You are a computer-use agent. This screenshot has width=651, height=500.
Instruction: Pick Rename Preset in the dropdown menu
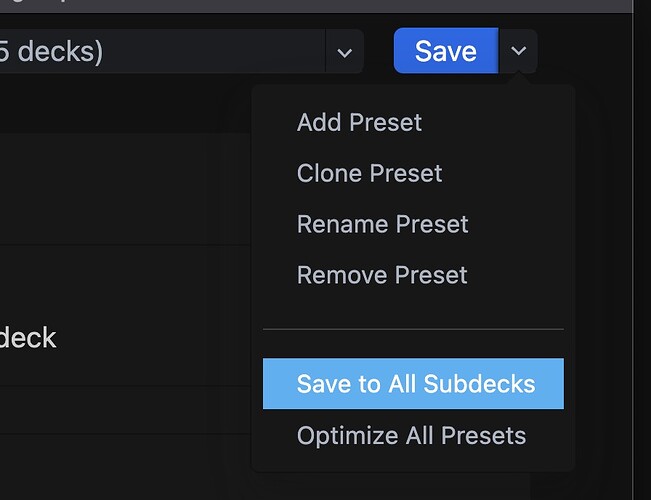pyautogui.click(x=382, y=224)
